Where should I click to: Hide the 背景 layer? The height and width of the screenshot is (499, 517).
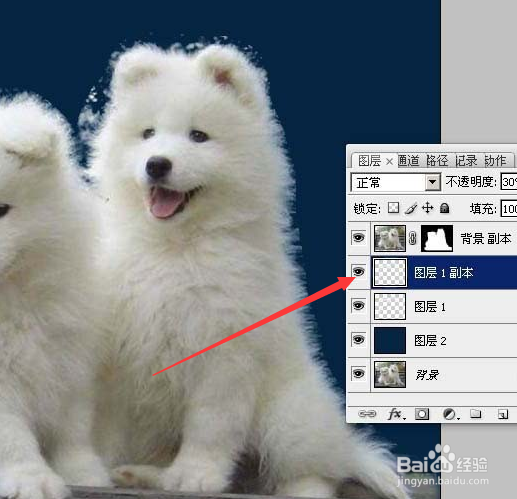[358, 374]
